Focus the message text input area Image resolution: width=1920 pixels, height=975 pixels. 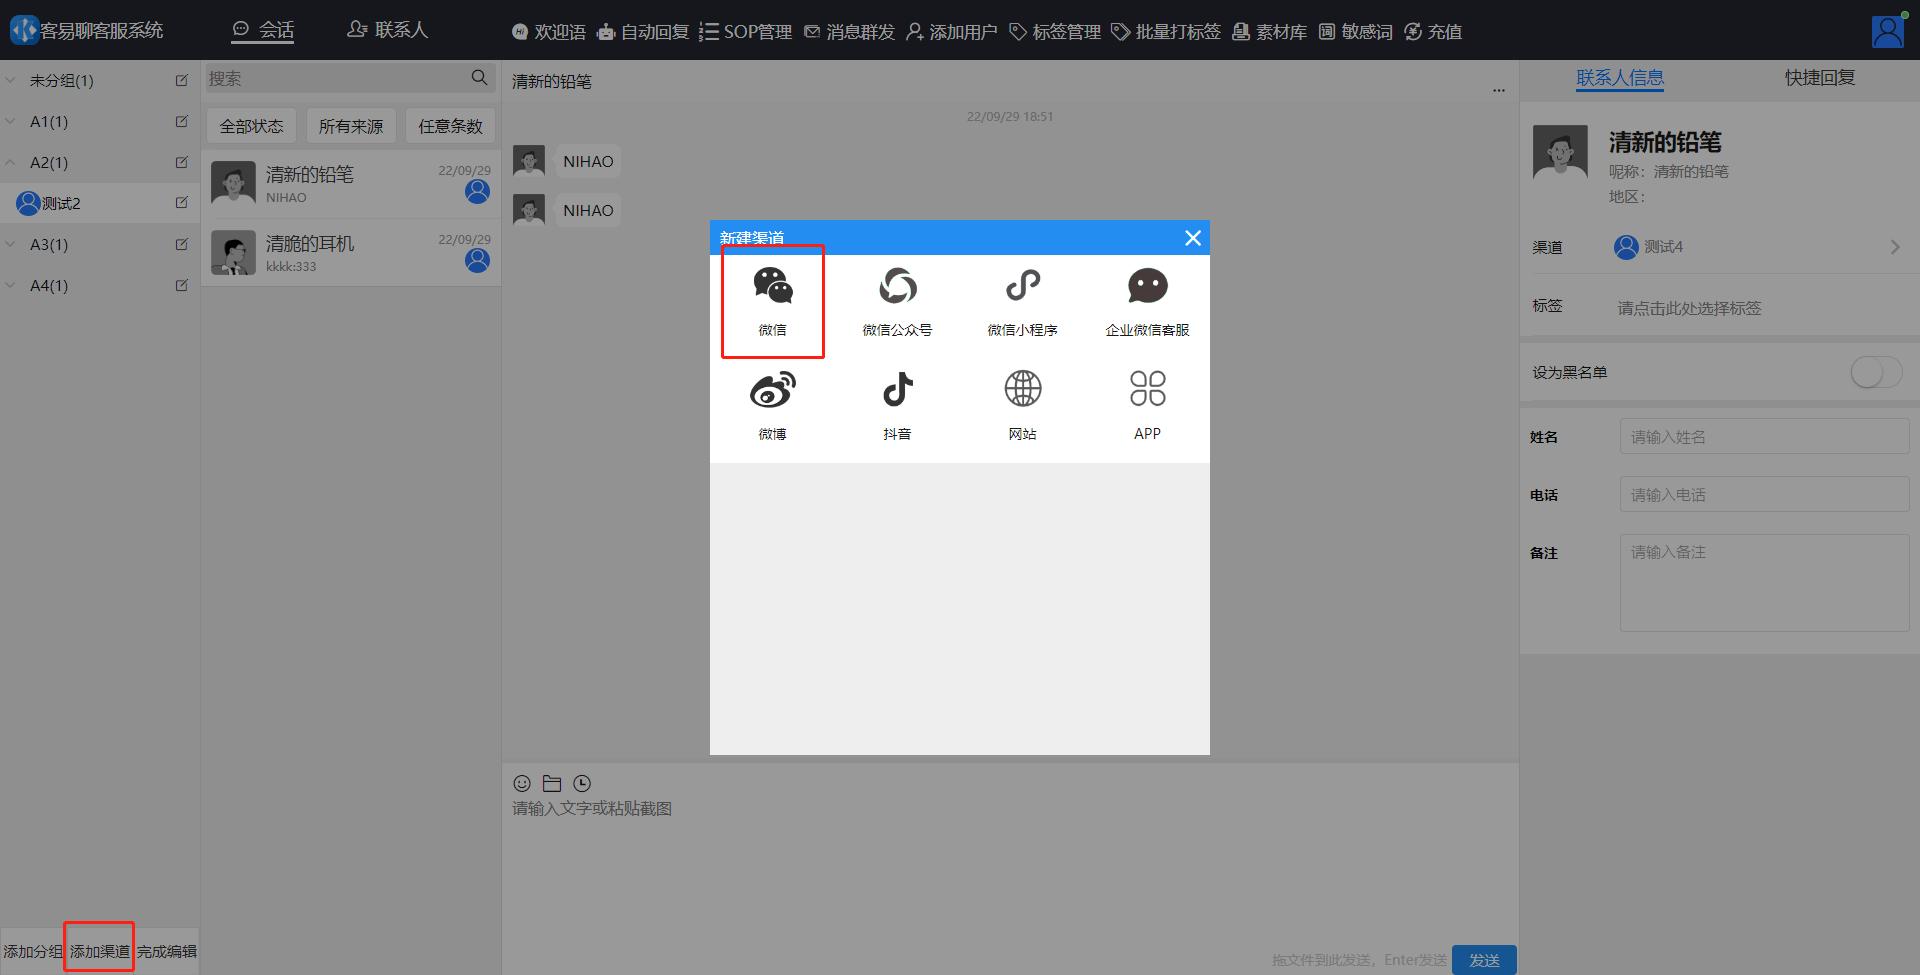click(1010, 870)
